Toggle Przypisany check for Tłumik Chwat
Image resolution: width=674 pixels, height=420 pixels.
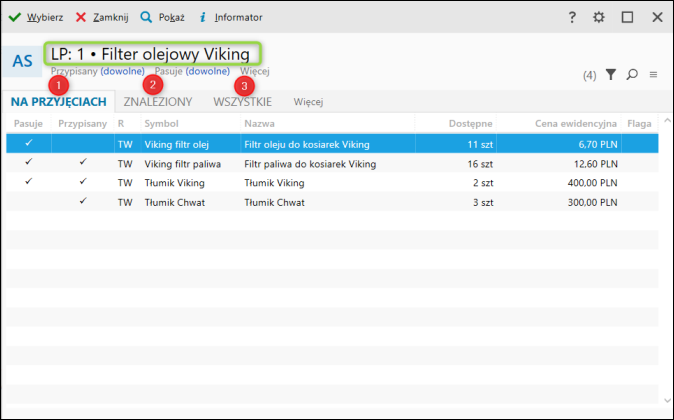83,201
